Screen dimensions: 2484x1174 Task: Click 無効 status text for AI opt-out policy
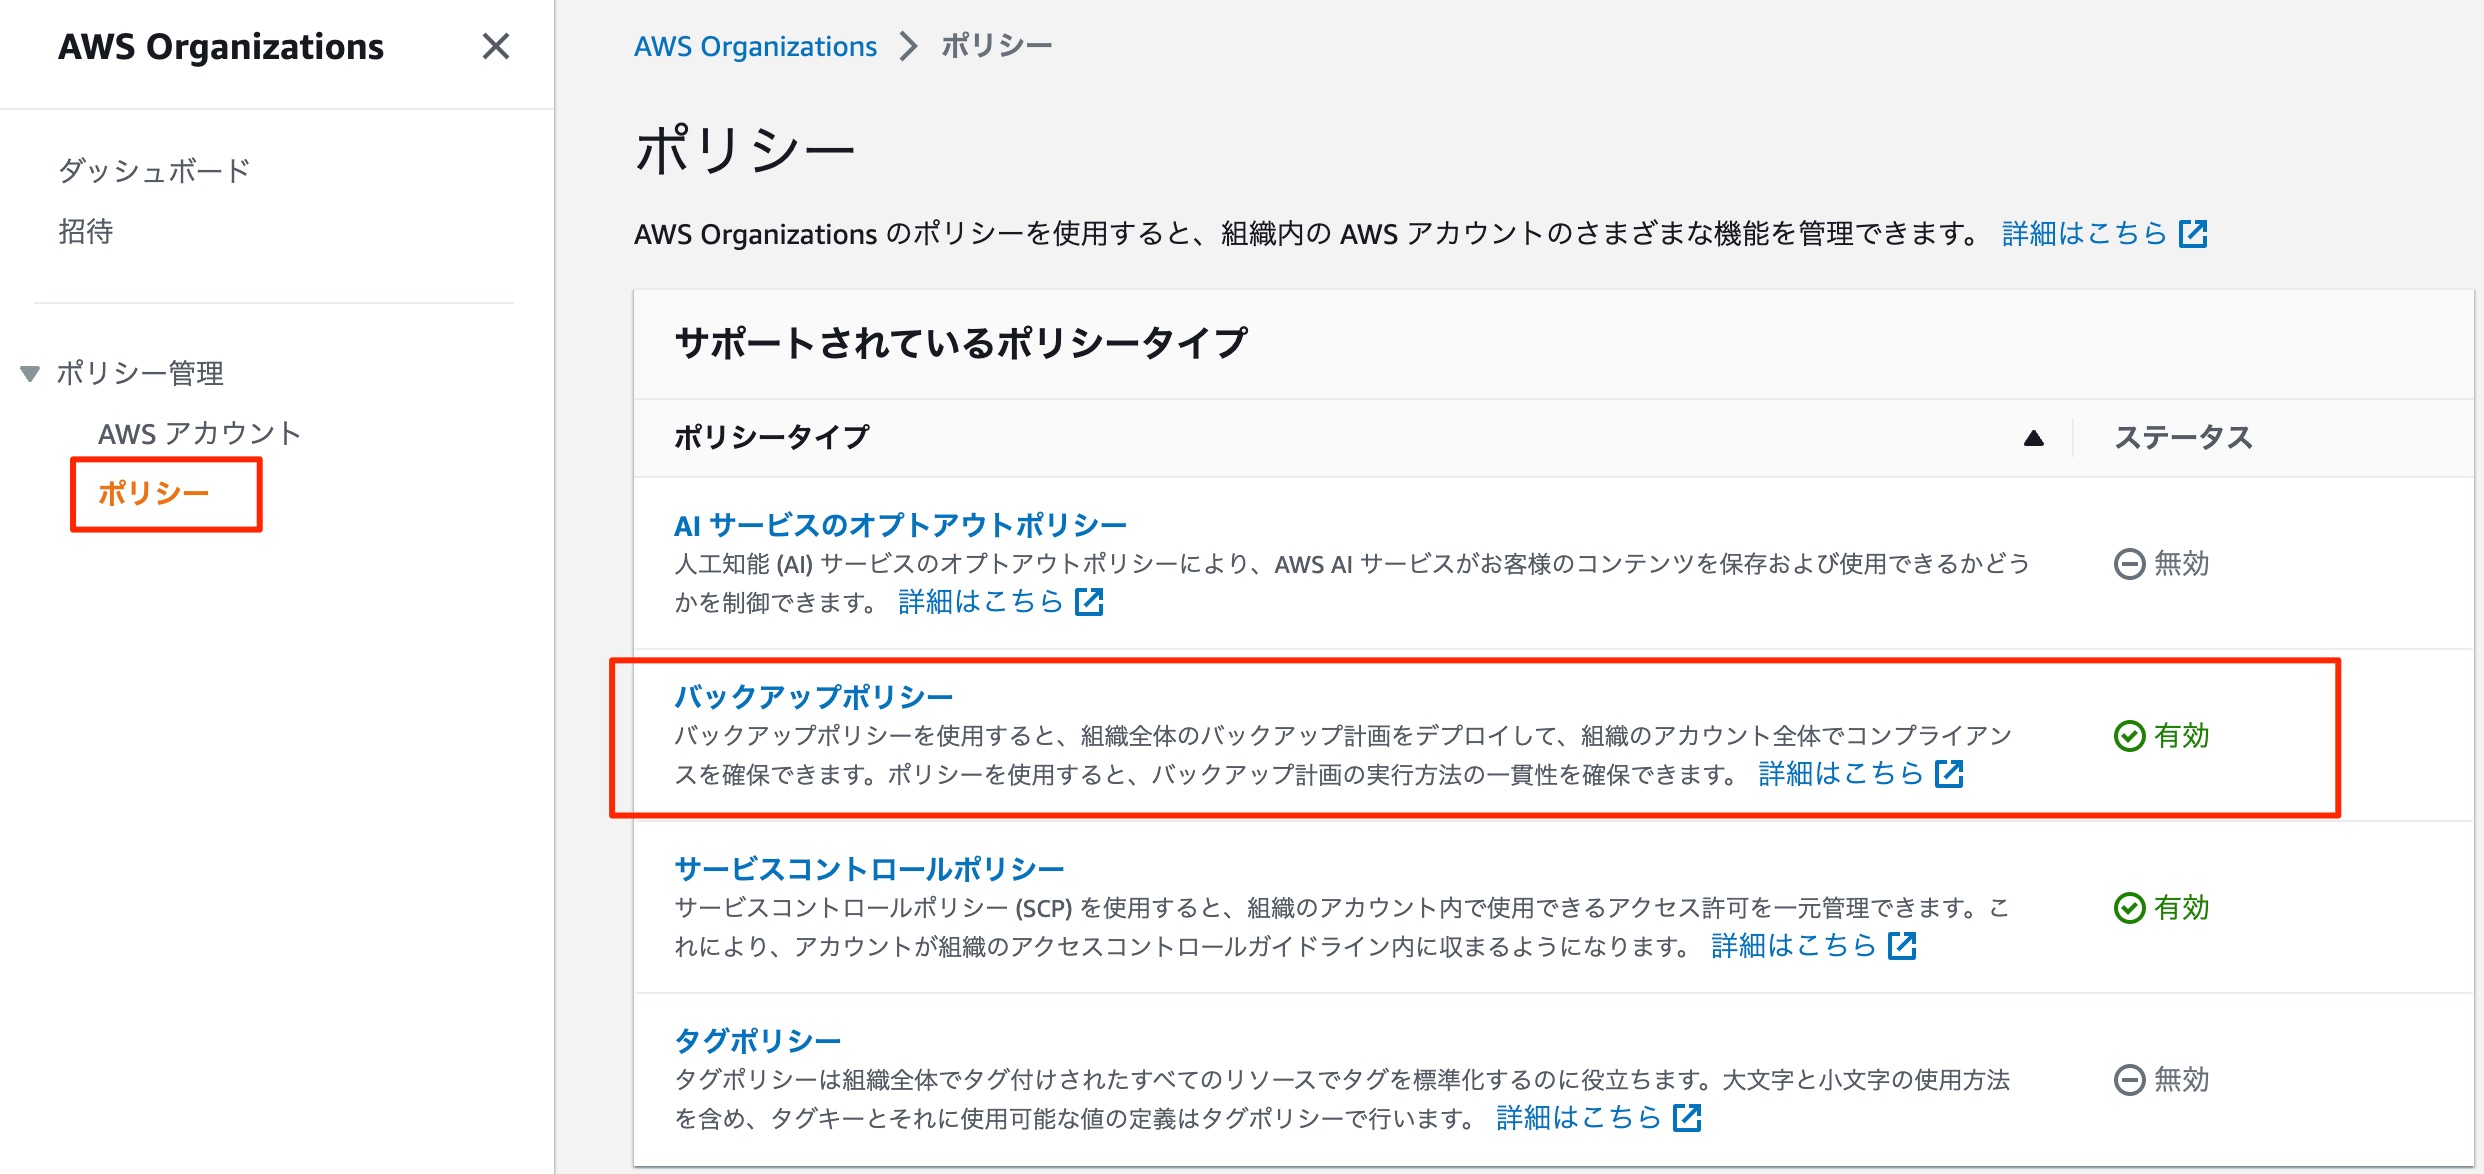point(2181,564)
